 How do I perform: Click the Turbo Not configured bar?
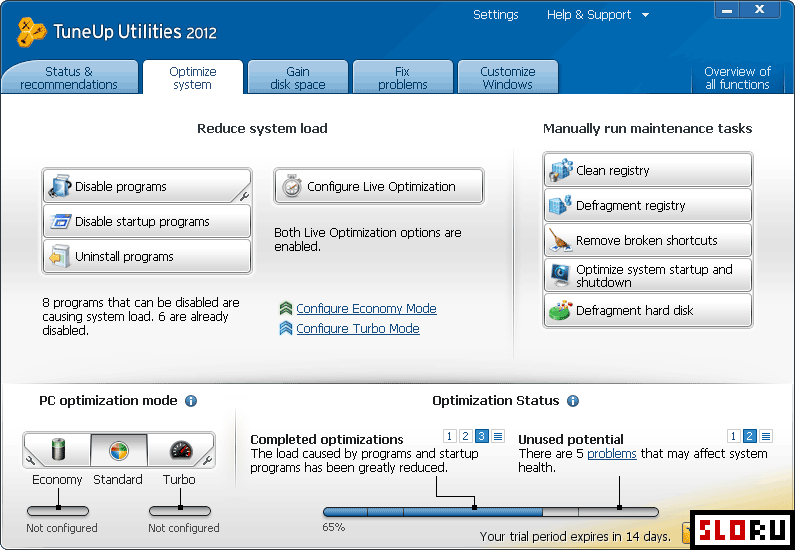tap(180, 511)
